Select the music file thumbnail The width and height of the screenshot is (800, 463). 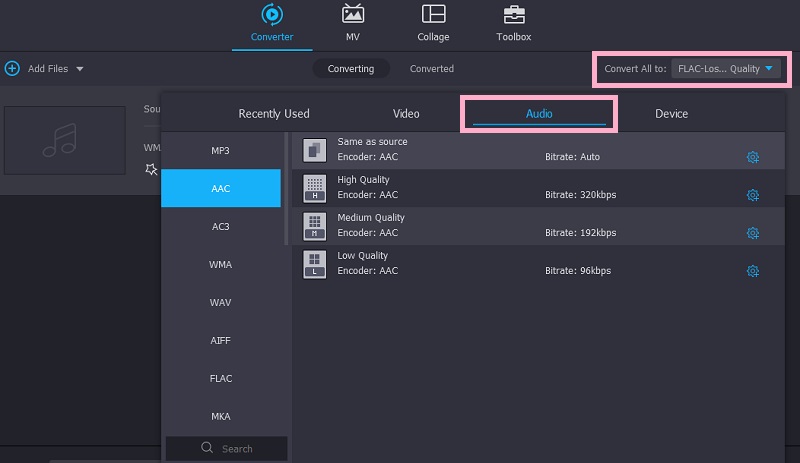click(x=65, y=140)
